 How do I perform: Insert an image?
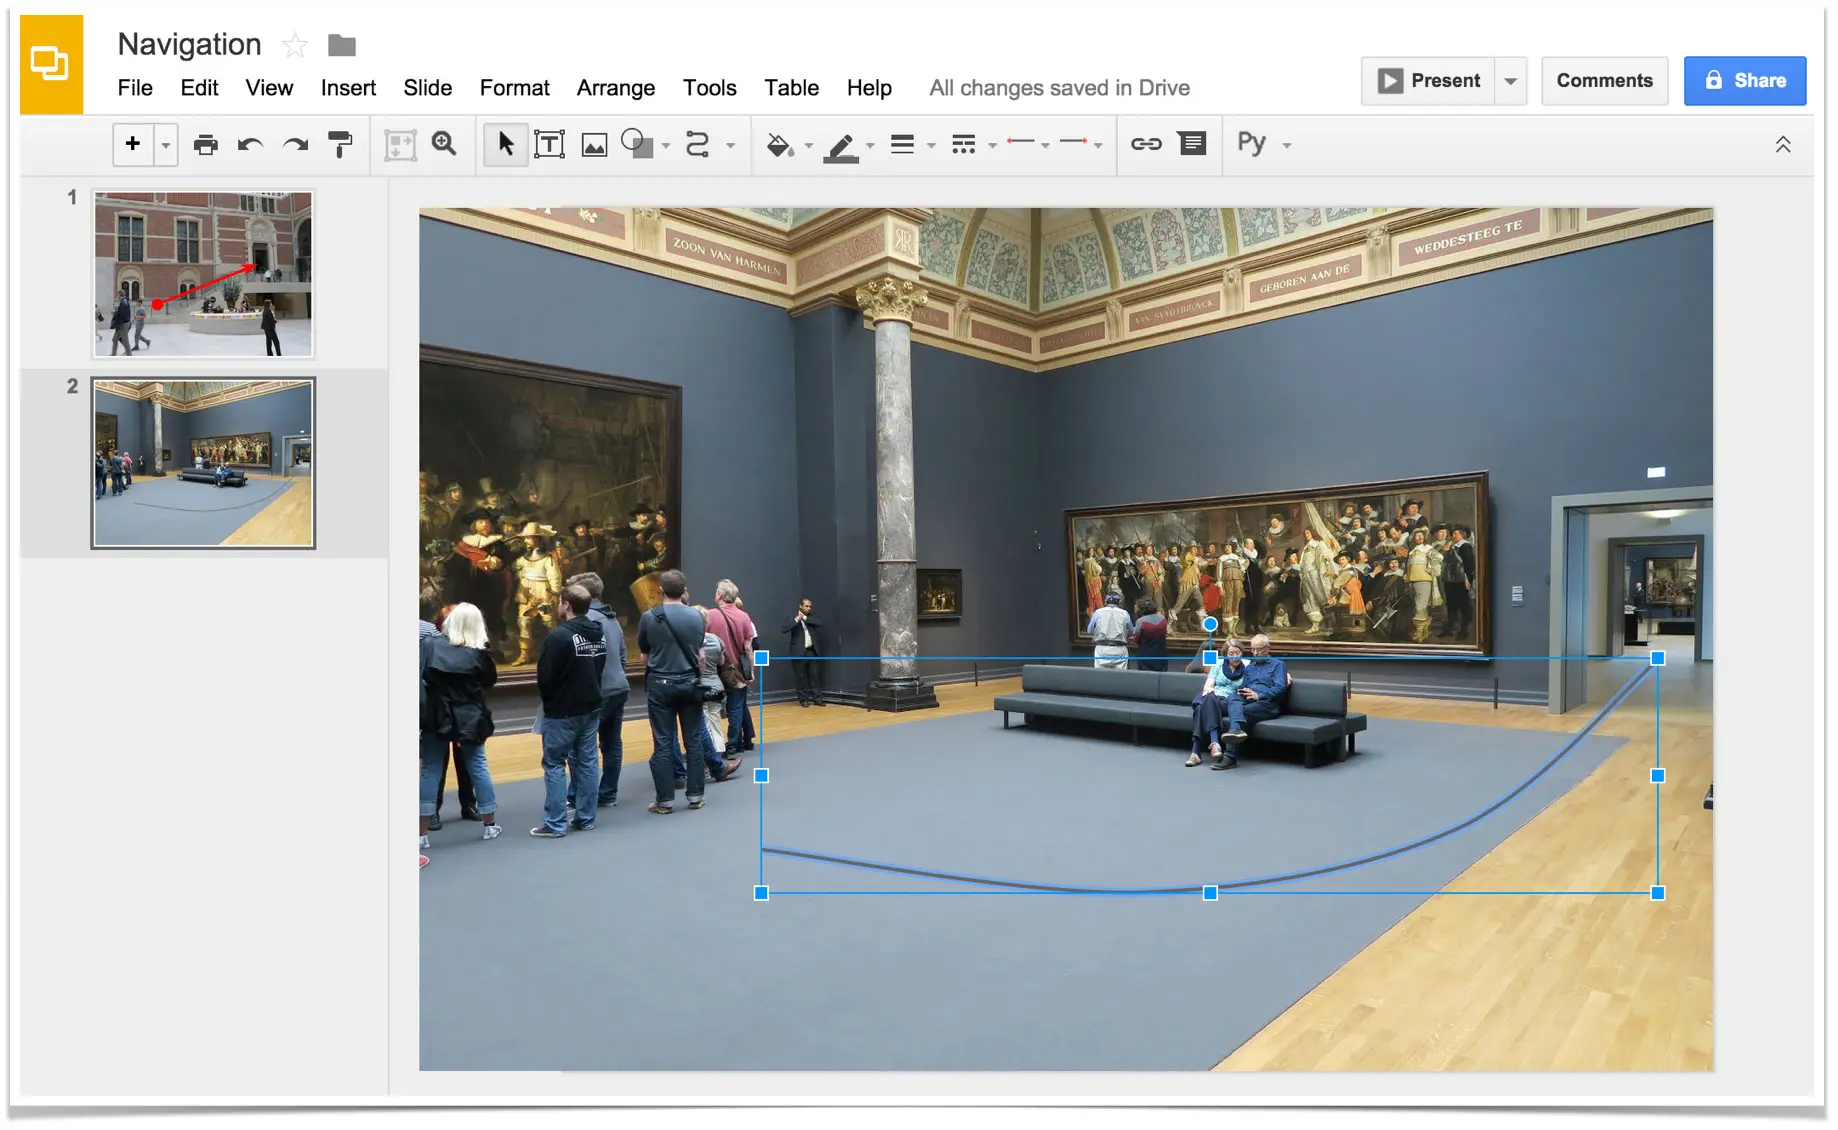click(595, 146)
